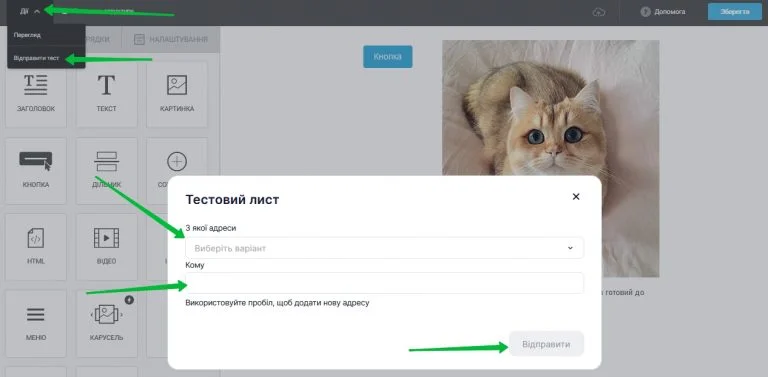
Task: Select the Картинка image block icon
Action: coord(177,85)
